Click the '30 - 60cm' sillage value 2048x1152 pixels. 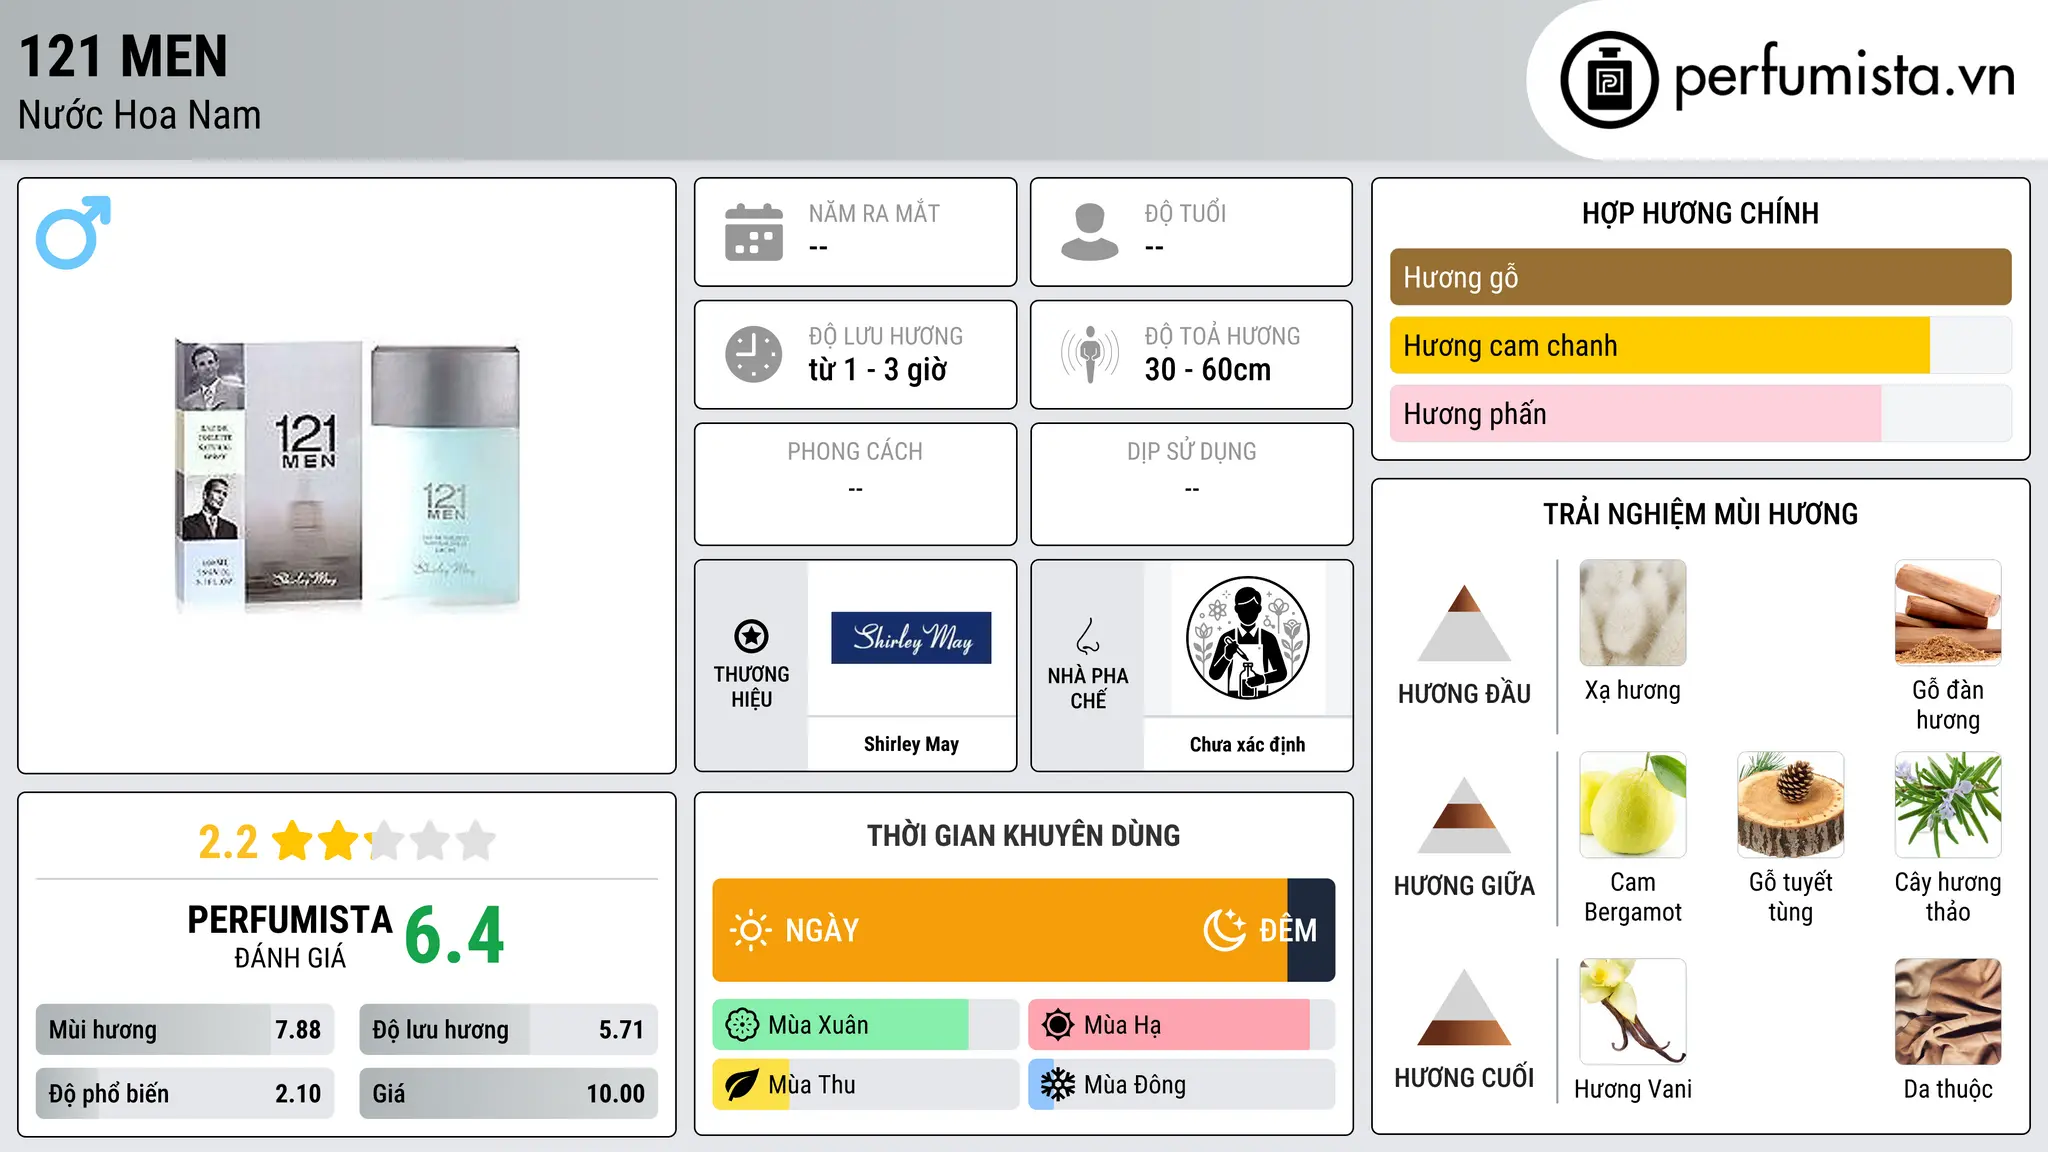[1208, 370]
